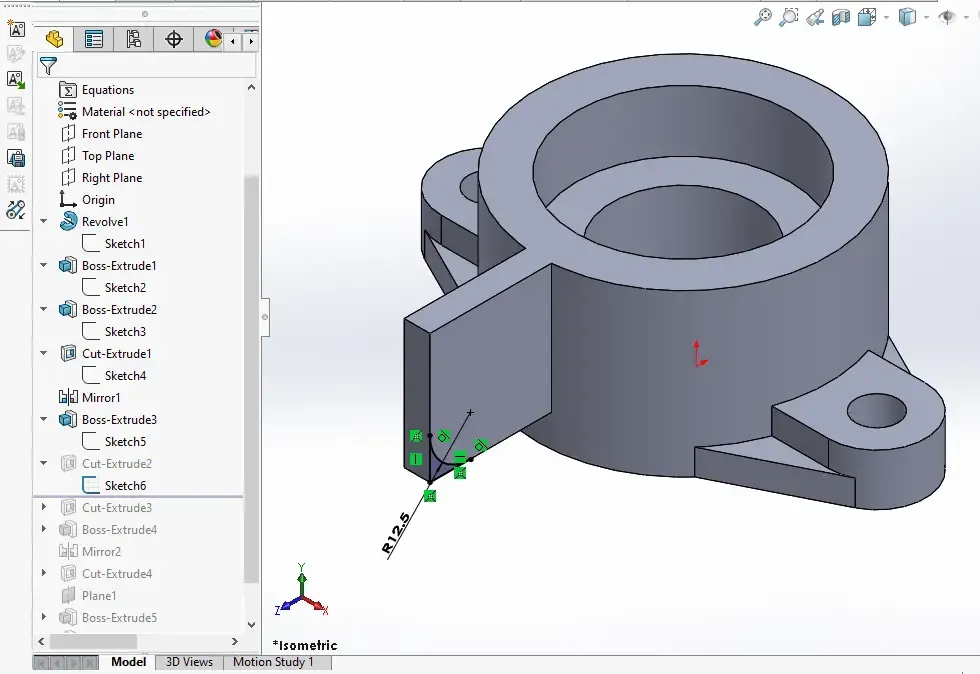Select Sketch2 in feature tree

tap(114, 288)
